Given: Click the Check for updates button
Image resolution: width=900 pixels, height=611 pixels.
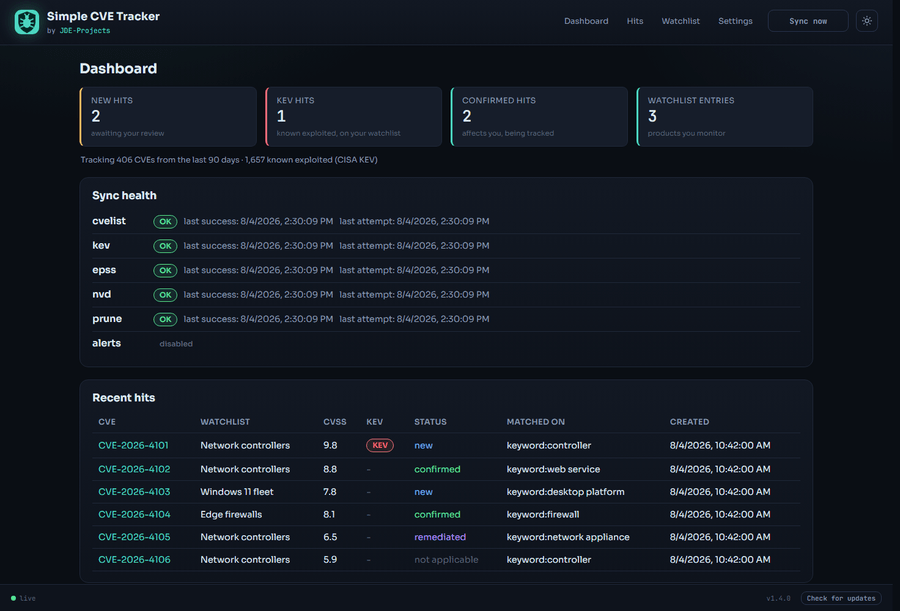Looking at the screenshot, I should pyautogui.click(x=841, y=598).
